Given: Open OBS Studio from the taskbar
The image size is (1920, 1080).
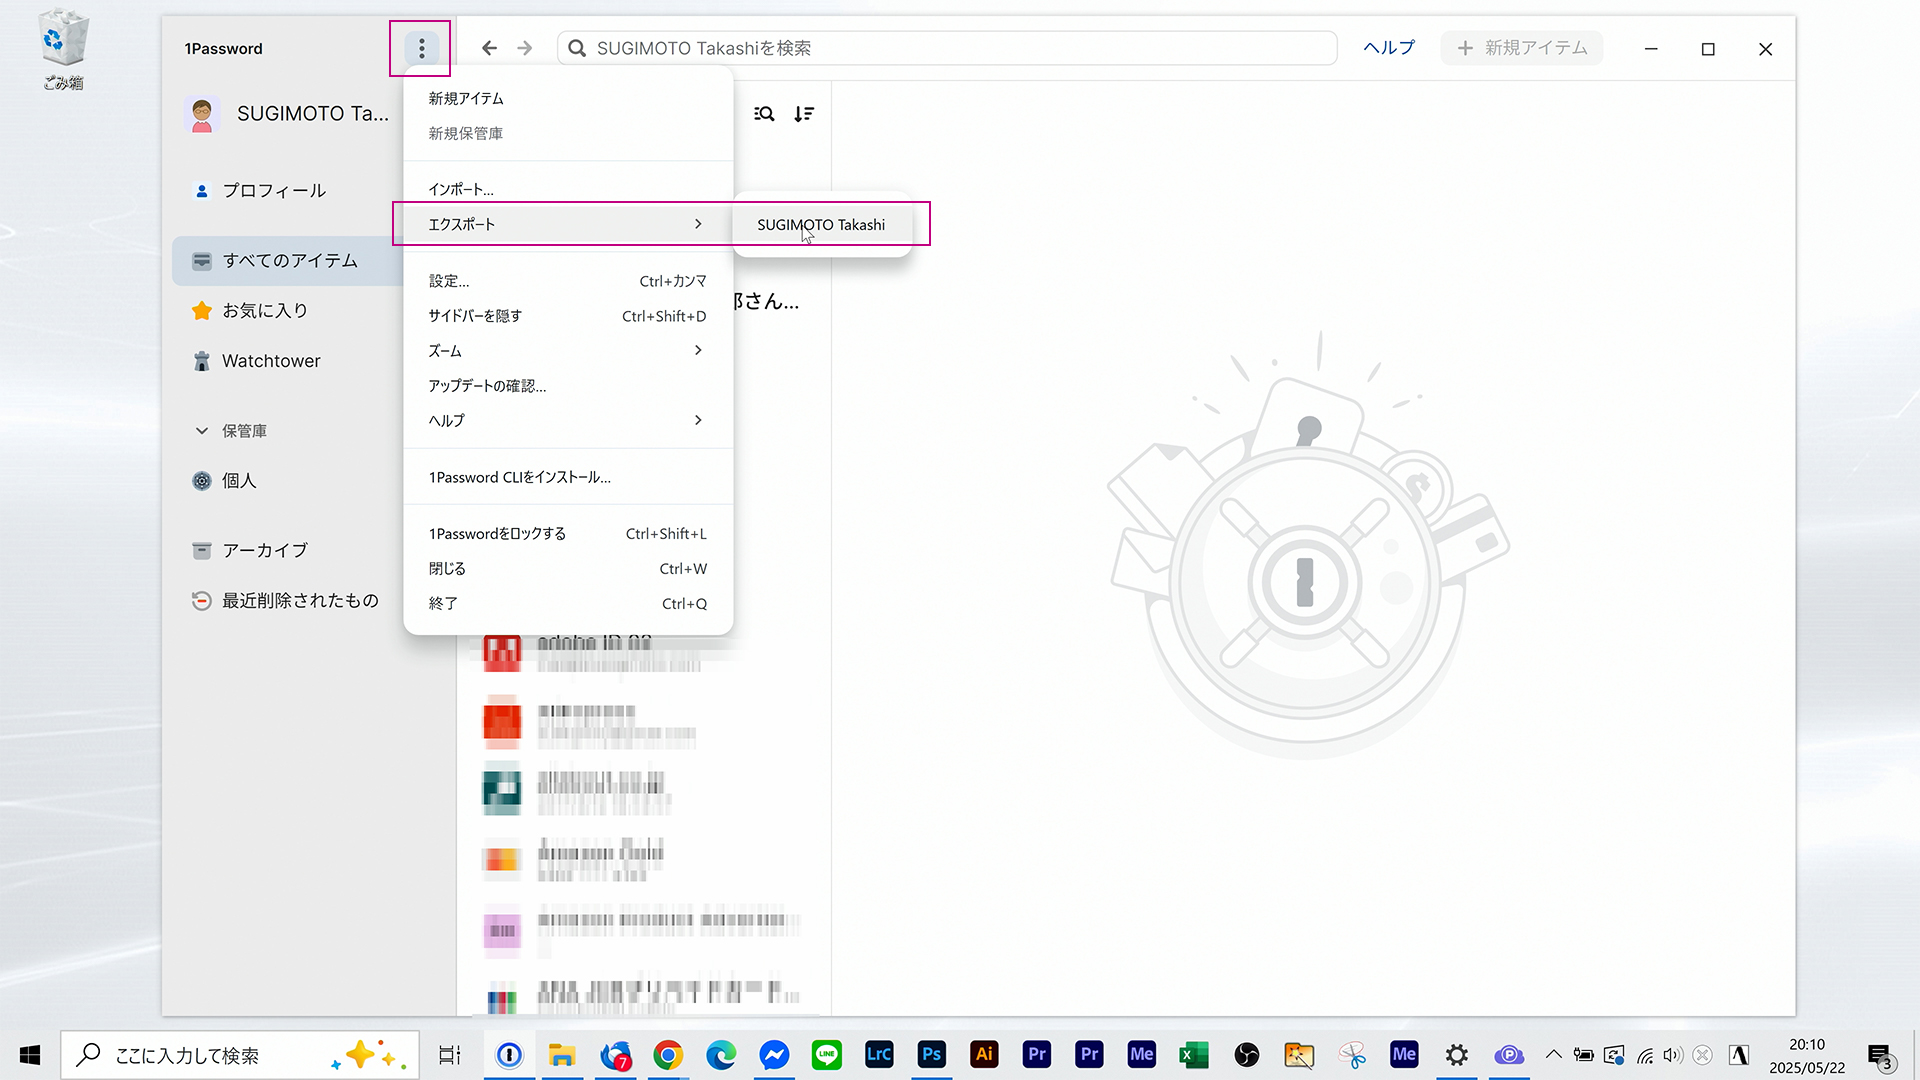Looking at the screenshot, I should [x=1247, y=1055].
